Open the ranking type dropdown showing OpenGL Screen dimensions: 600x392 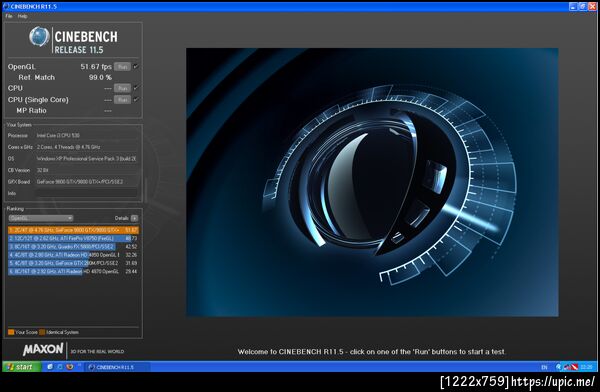(41, 218)
